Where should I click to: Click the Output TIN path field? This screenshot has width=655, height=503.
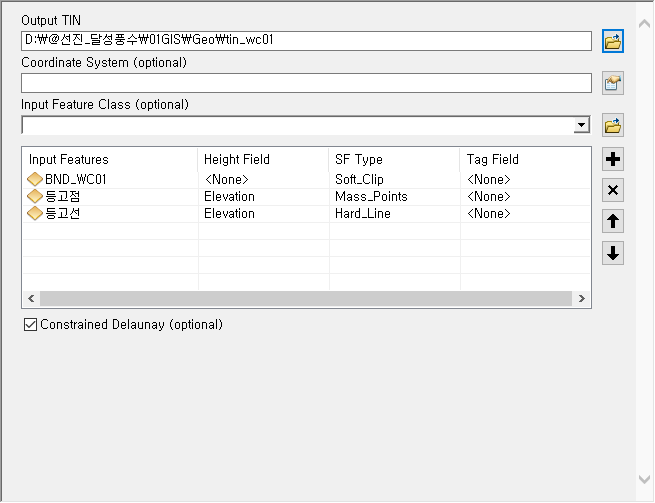(306, 41)
